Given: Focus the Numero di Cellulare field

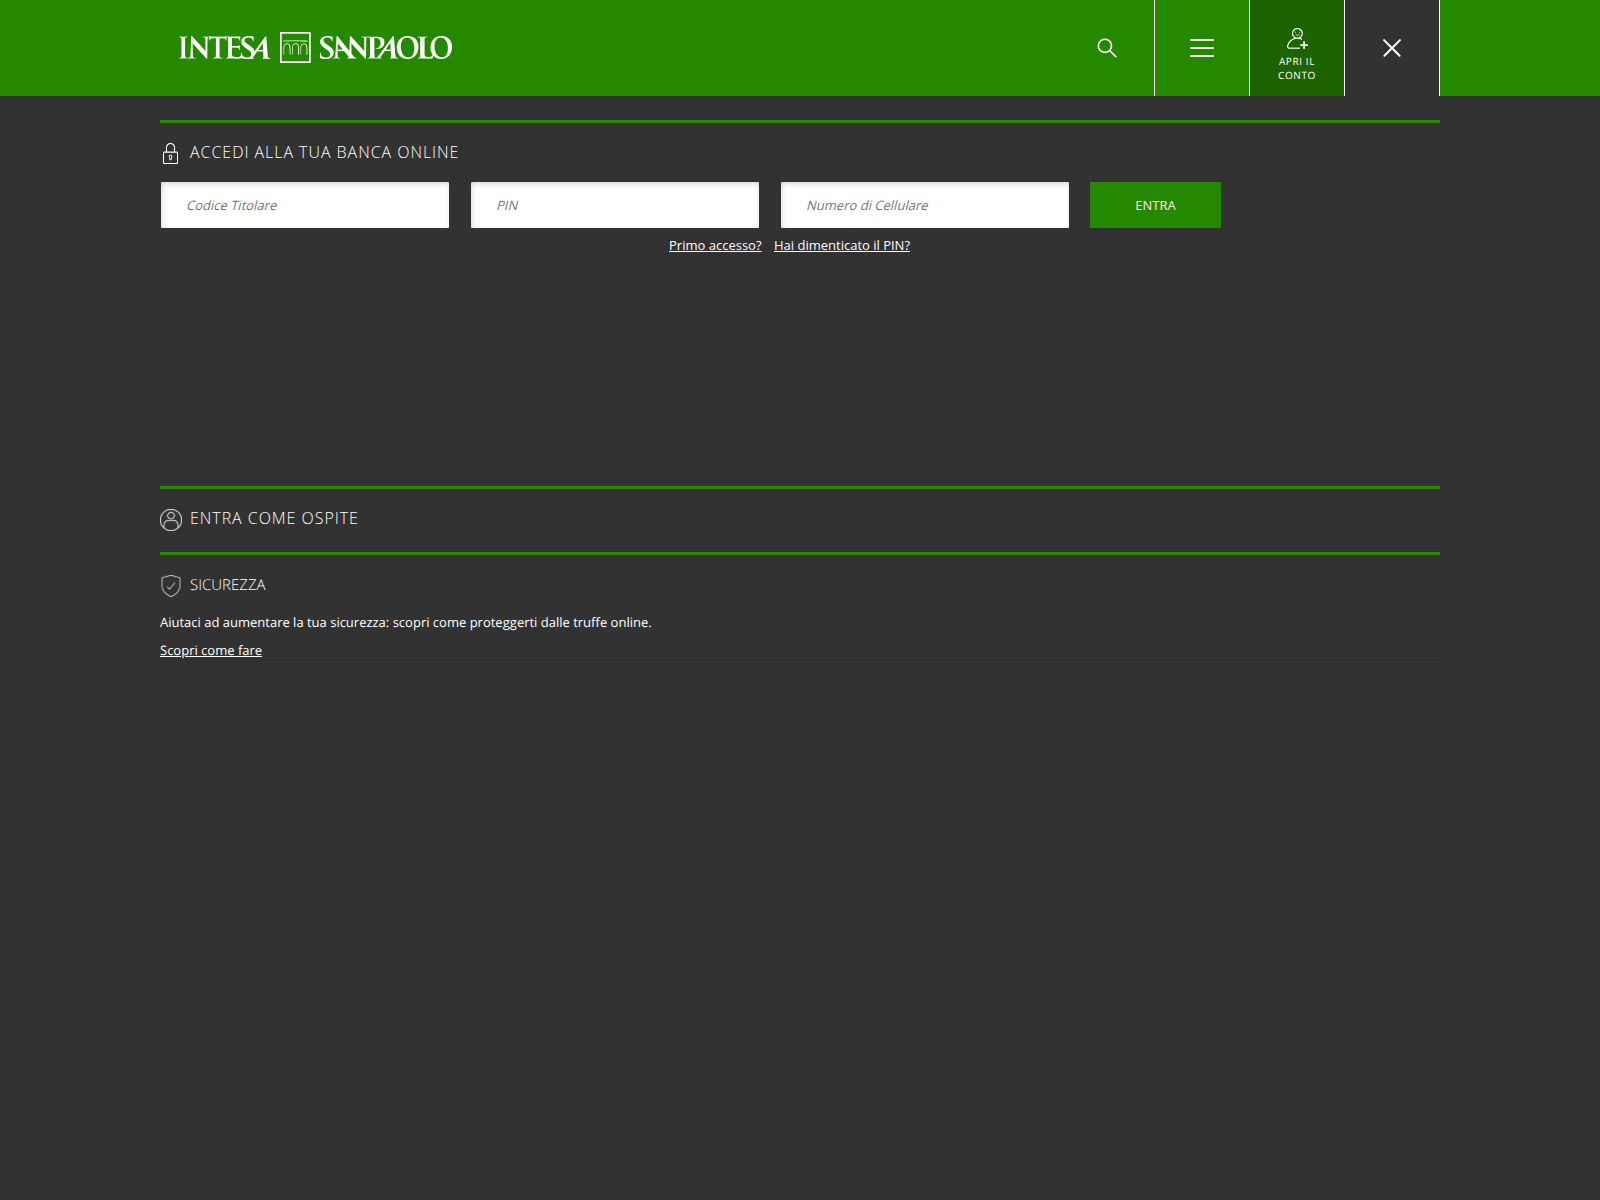Looking at the screenshot, I should 925,205.
